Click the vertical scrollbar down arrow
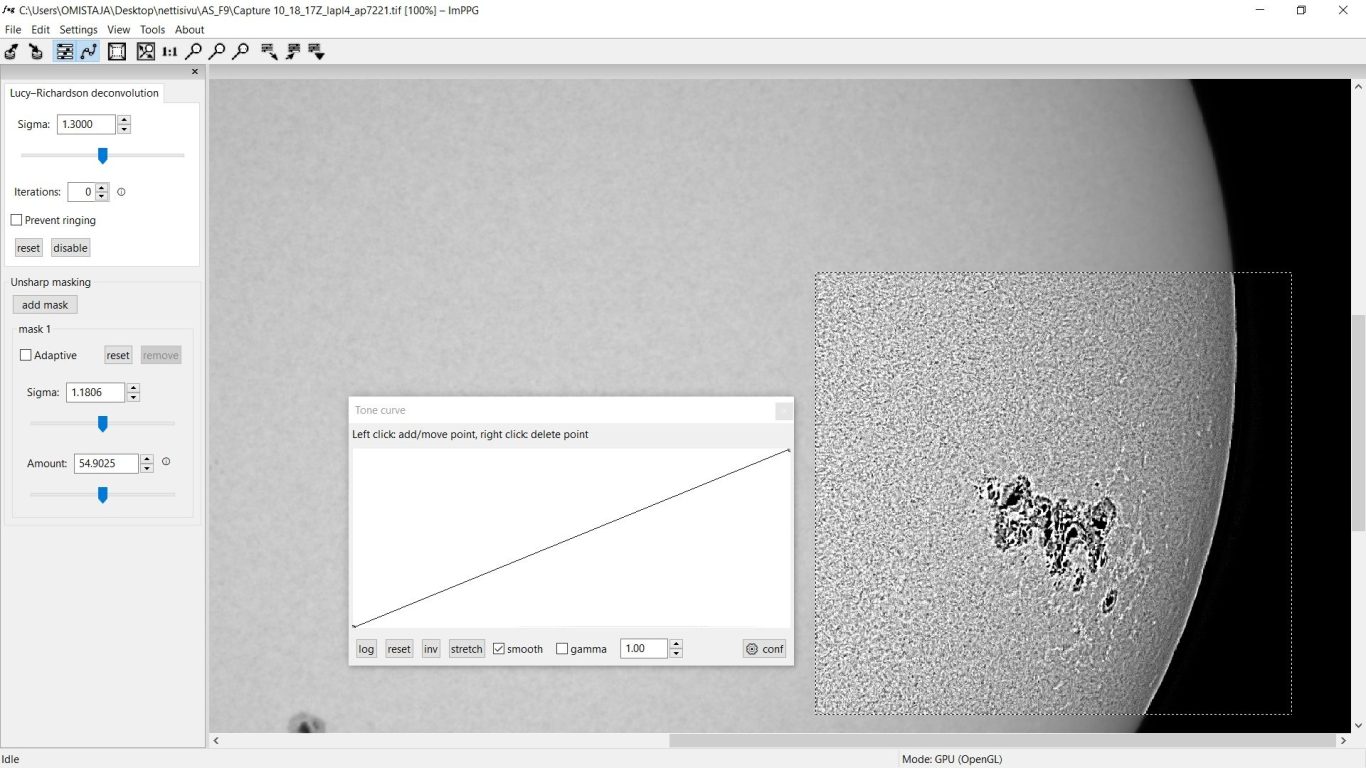Image resolution: width=1366 pixels, height=768 pixels. tap(1358, 725)
